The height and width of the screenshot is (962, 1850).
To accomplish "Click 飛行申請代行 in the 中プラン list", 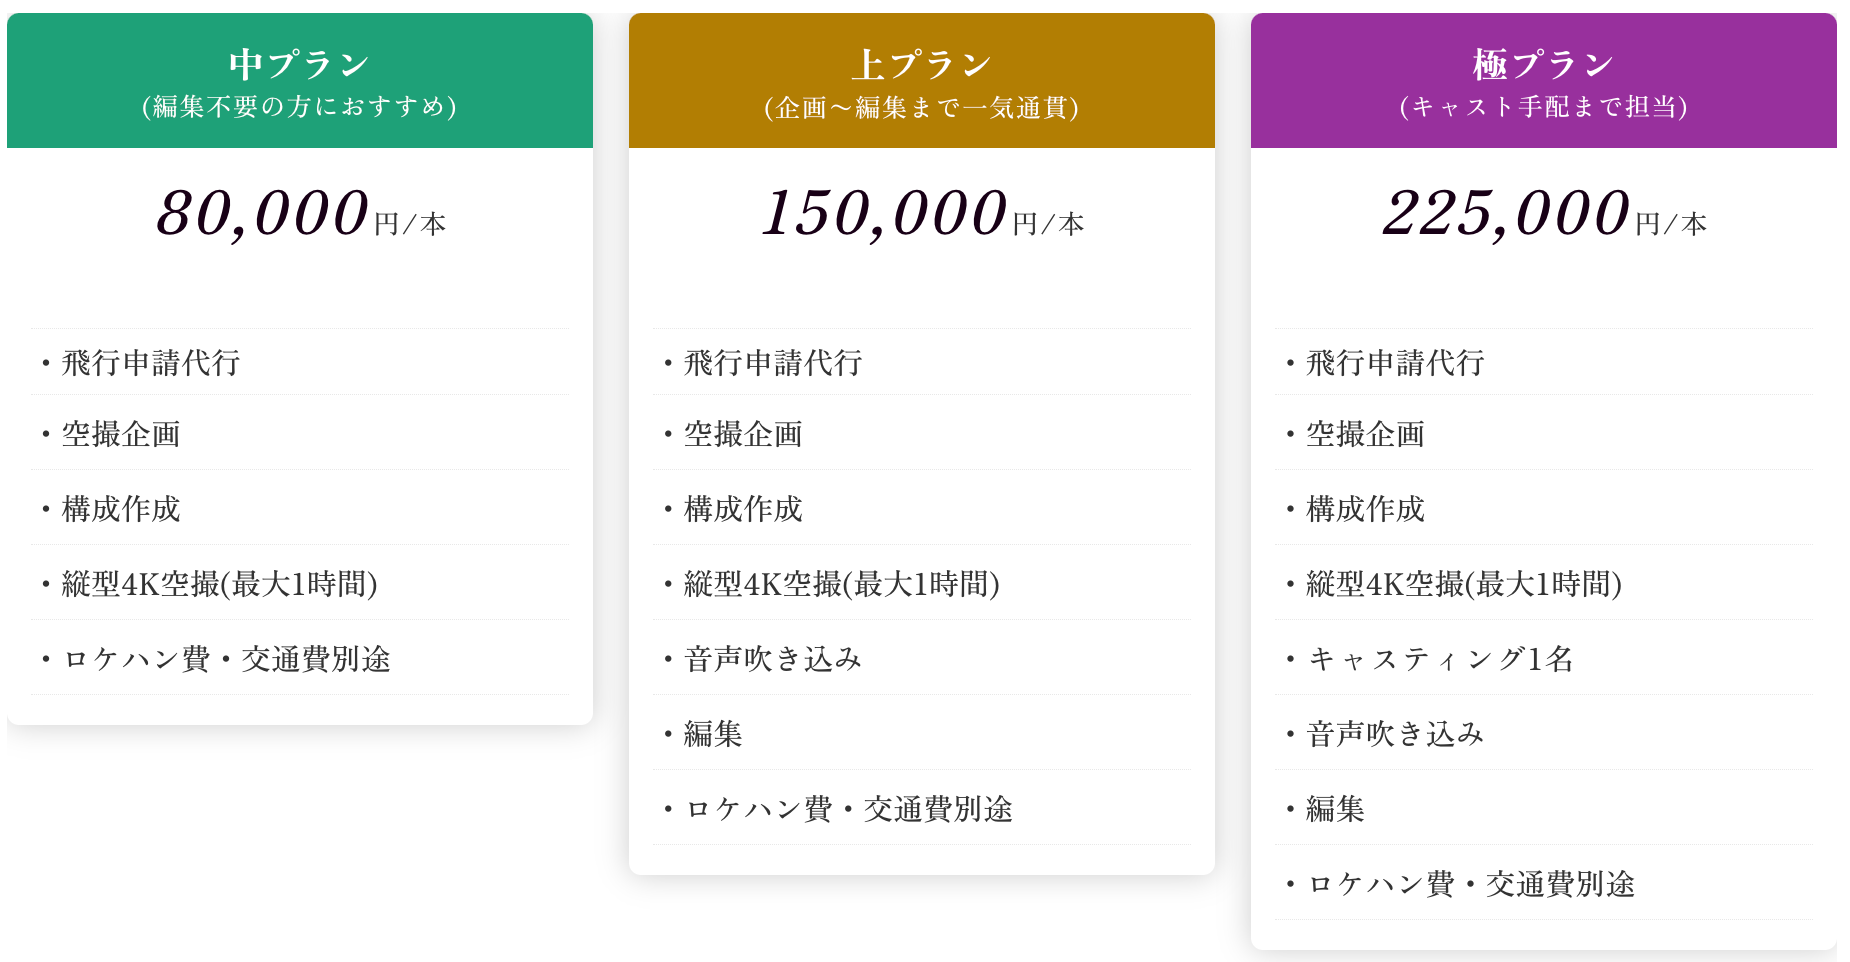I will (x=151, y=363).
